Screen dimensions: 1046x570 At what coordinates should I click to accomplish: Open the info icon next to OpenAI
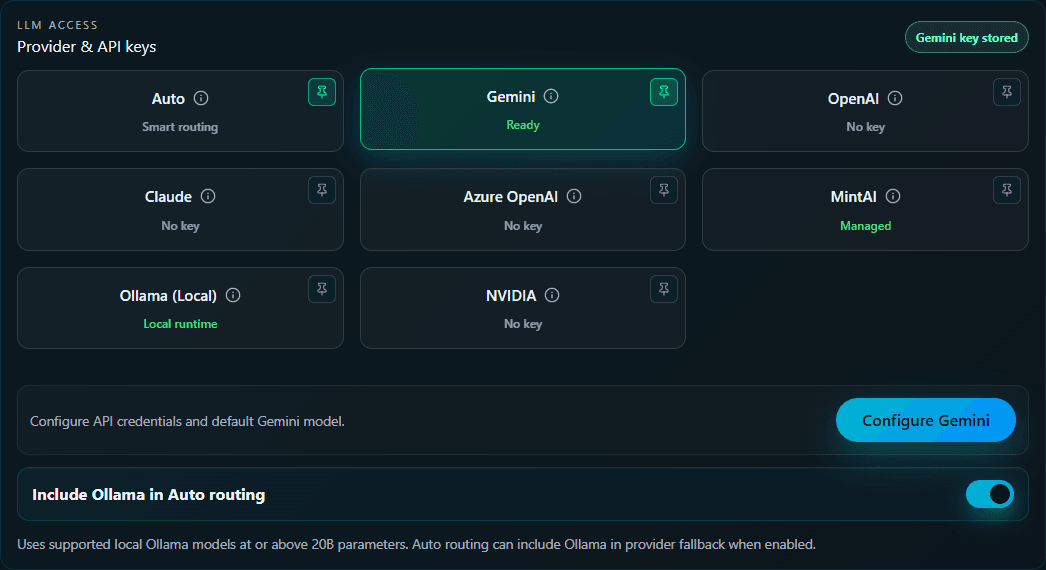tap(895, 98)
